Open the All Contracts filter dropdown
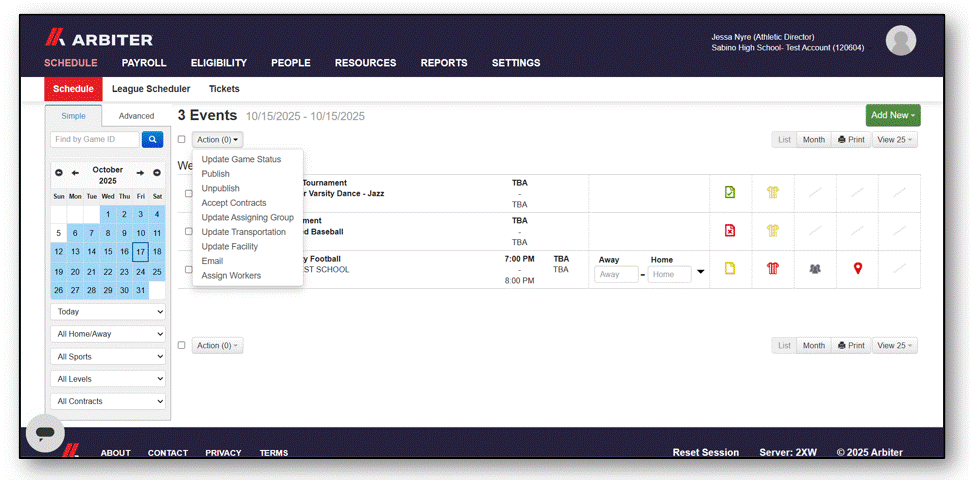This screenshot has height=480, width=970. pos(108,401)
